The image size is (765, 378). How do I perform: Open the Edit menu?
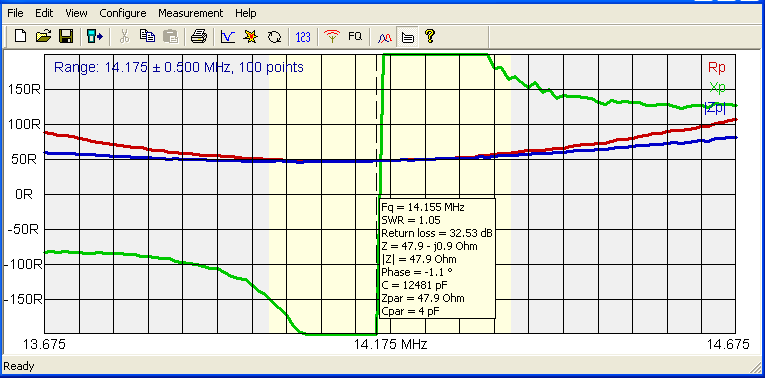pyautogui.click(x=44, y=13)
